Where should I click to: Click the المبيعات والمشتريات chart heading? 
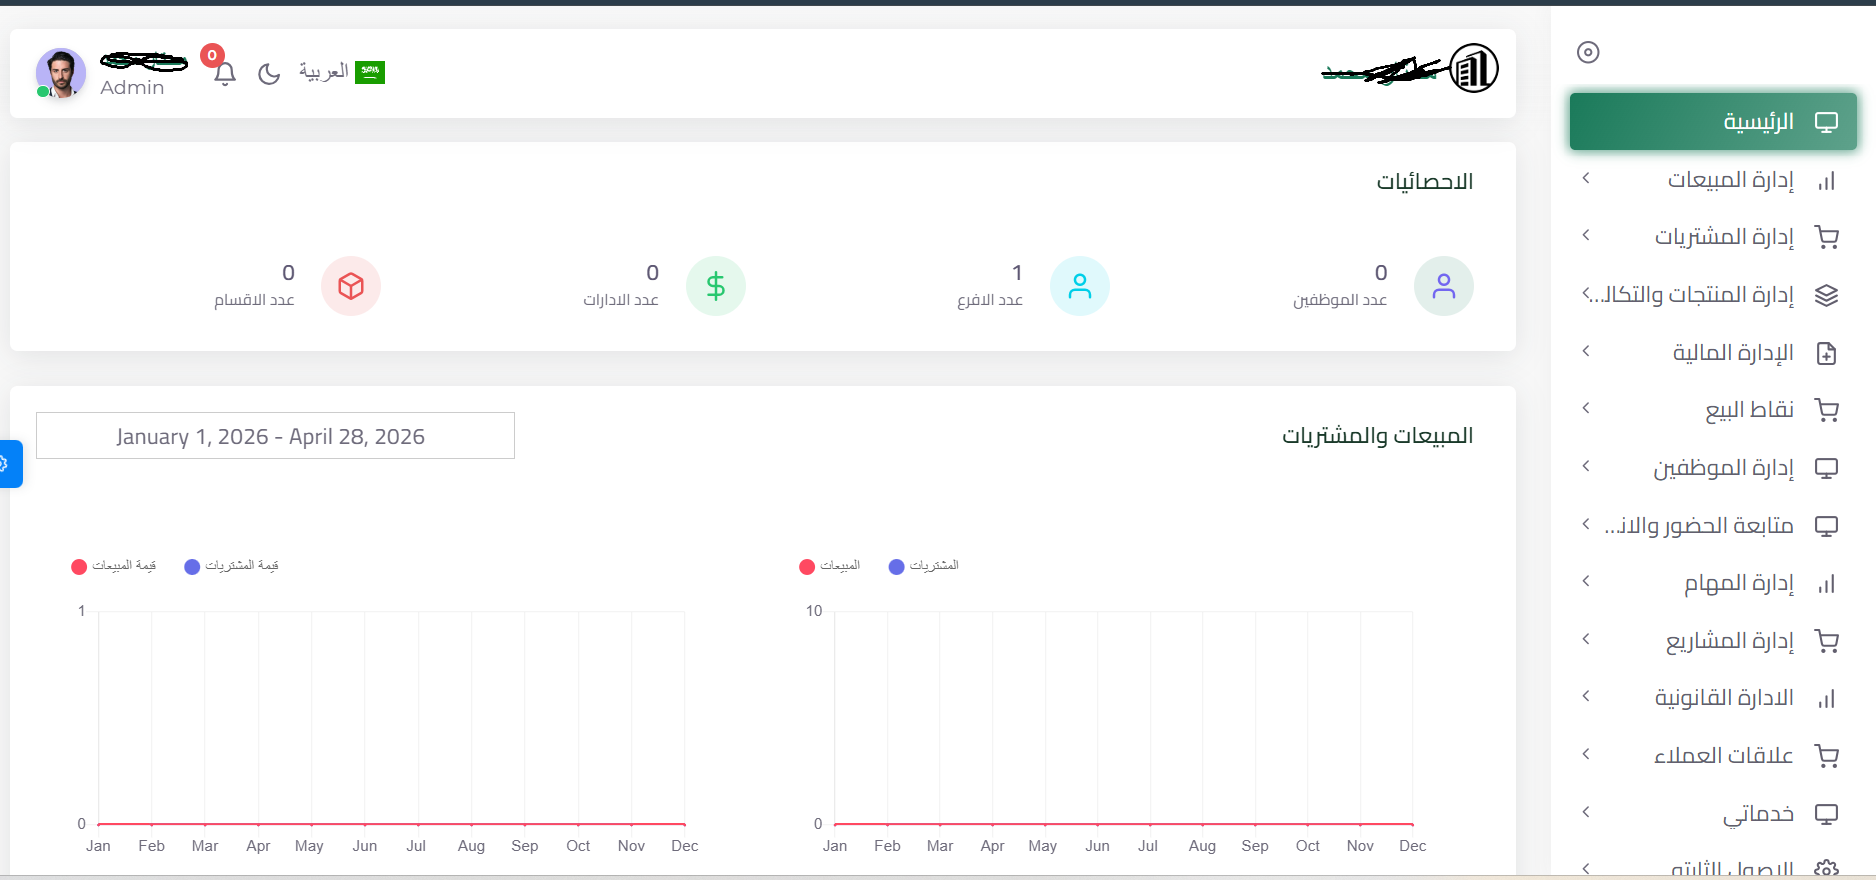point(1377,436)
